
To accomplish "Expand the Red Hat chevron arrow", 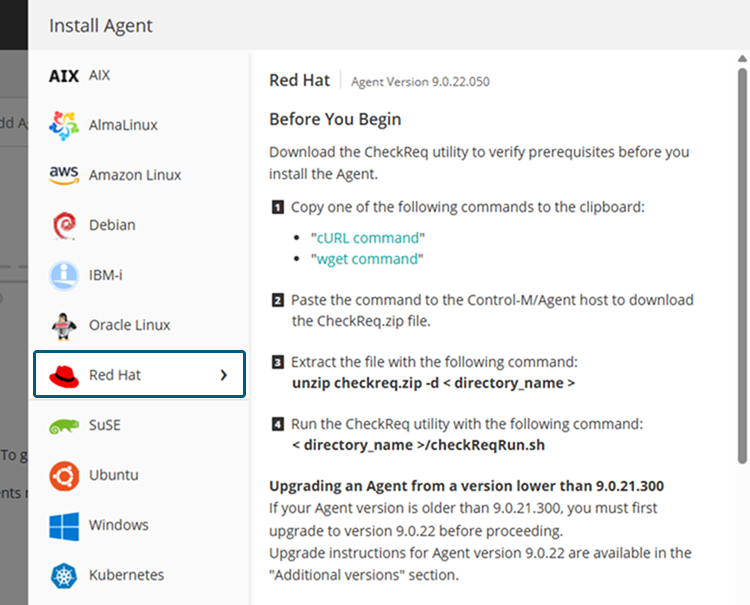I will coord(224,375).
